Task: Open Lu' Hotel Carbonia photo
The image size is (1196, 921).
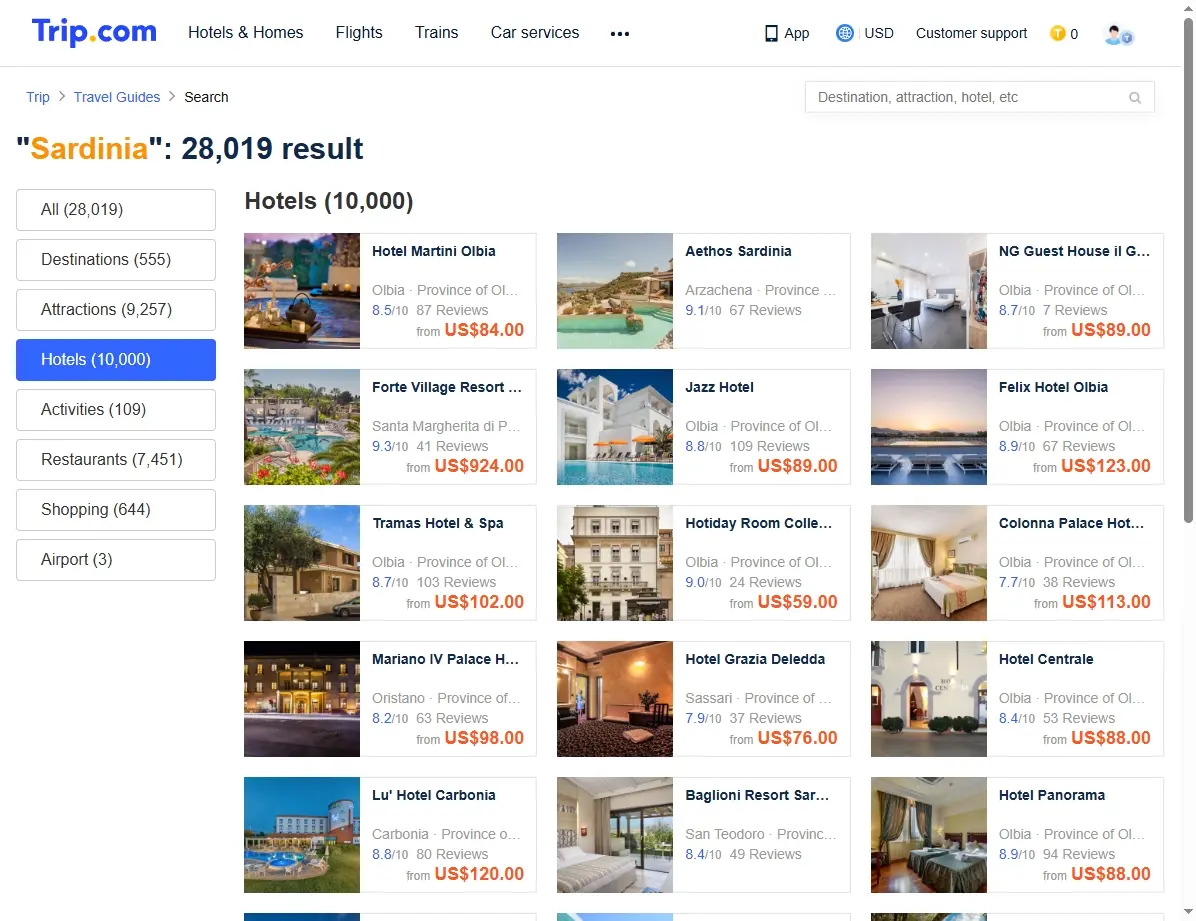Action: [x=302, y=835]
